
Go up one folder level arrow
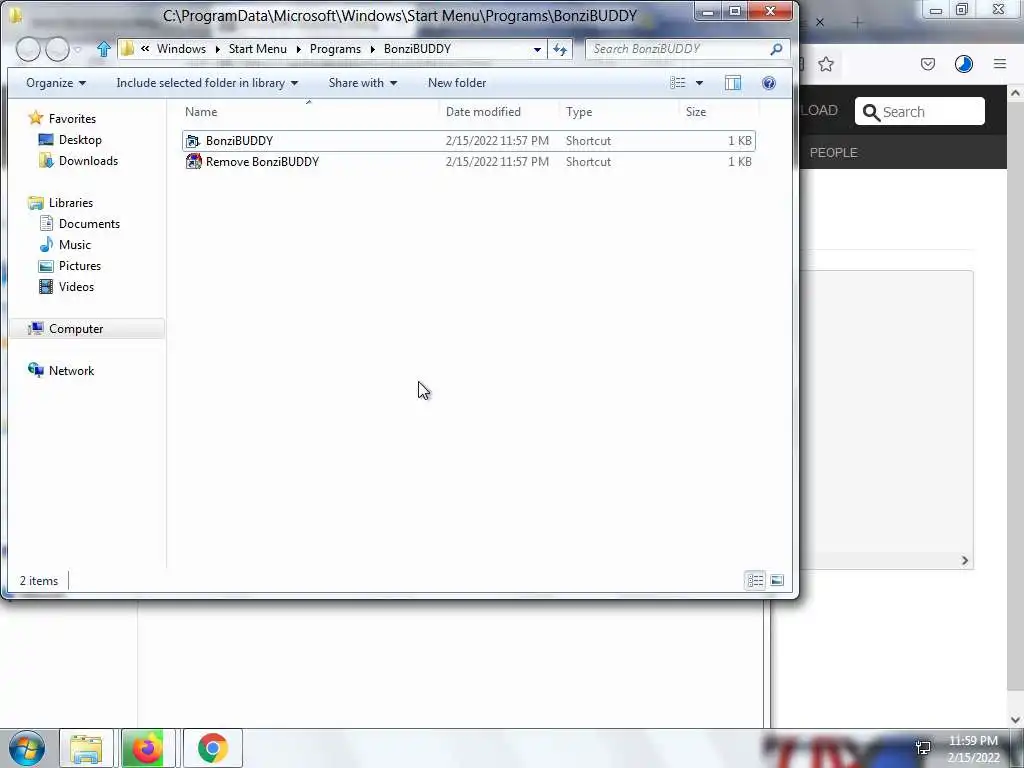(x=103, y=49)
